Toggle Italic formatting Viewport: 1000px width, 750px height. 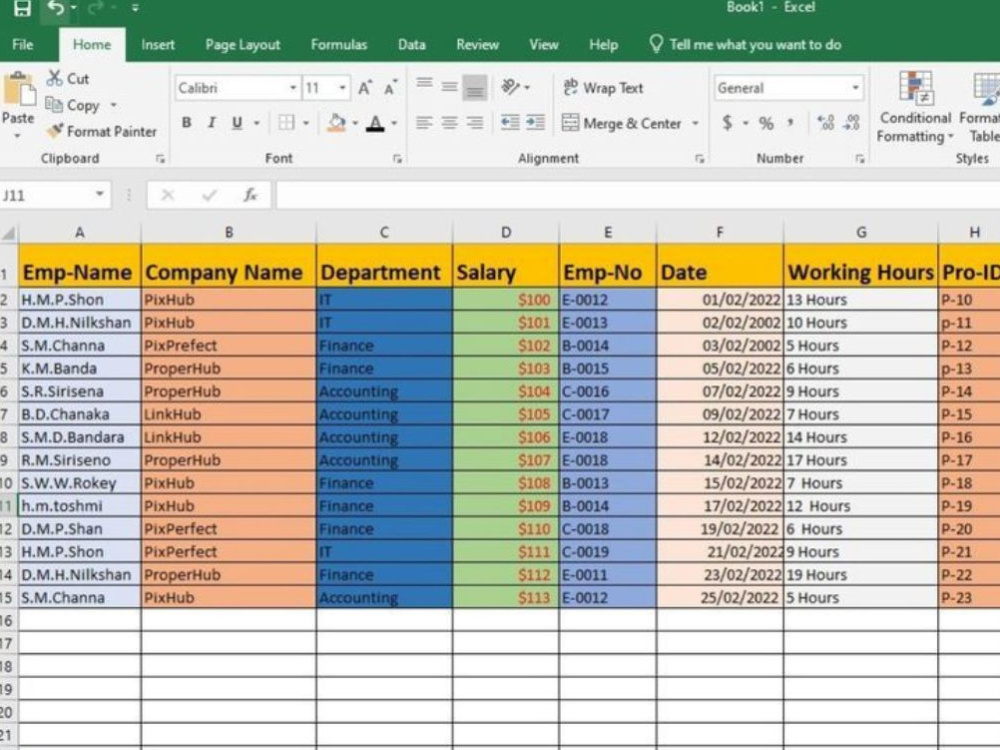coord(212,122)
